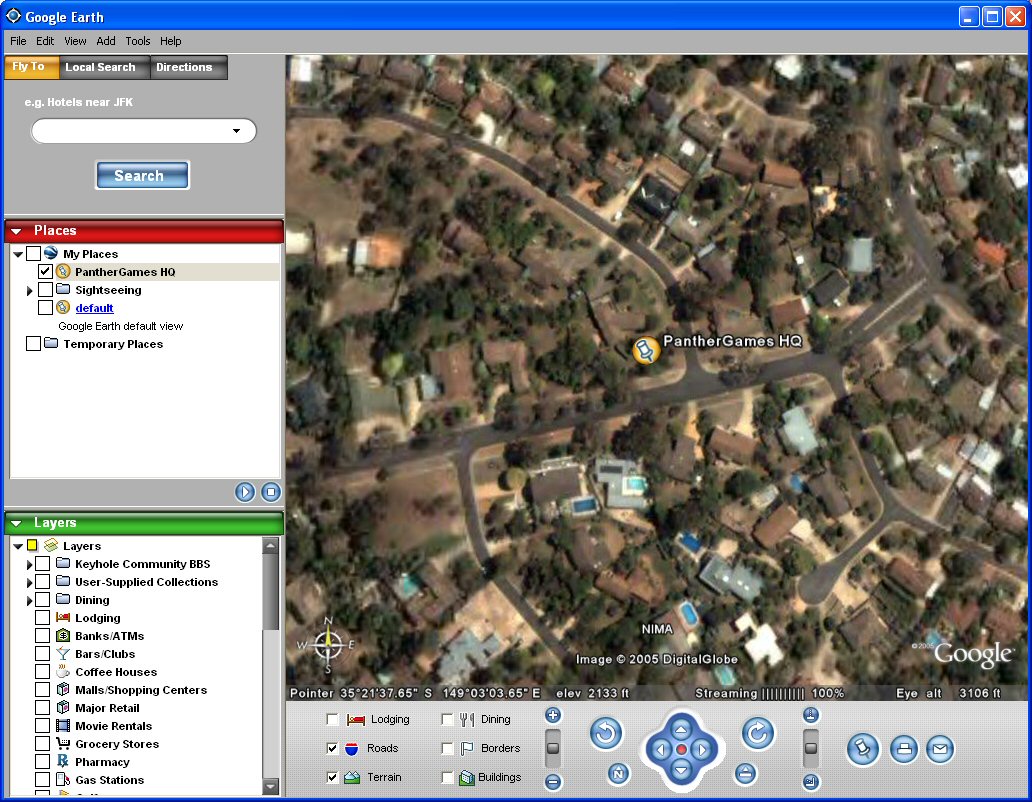Check the Banks/ATMs layer checkbox
Image resolution: width=1032 pixels, height=802 pixels.
coord(42,636)
